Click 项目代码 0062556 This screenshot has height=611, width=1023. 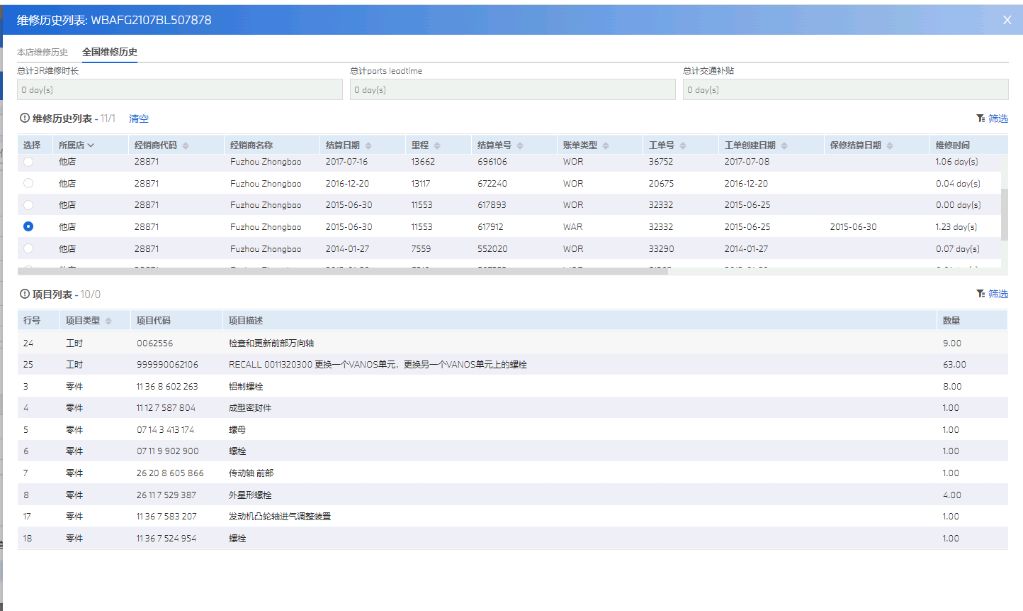click(x=155, y=343)
